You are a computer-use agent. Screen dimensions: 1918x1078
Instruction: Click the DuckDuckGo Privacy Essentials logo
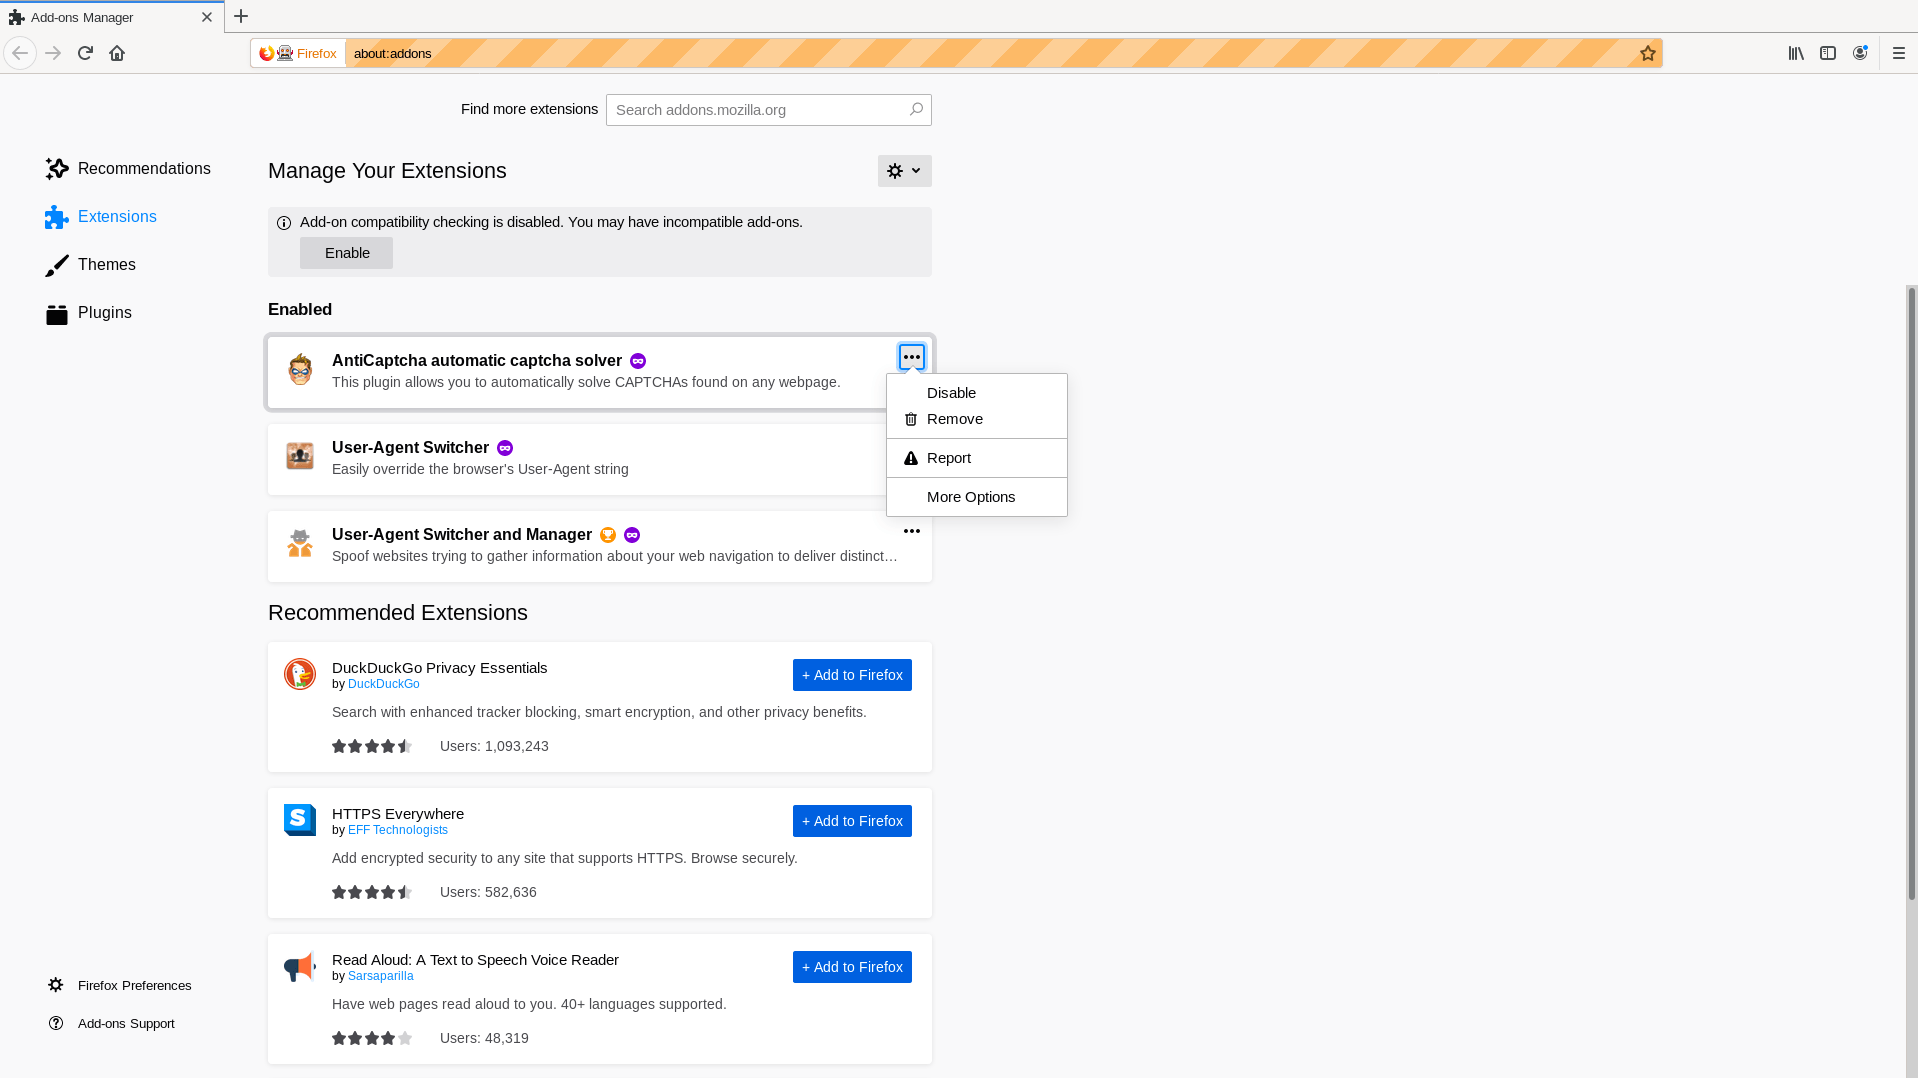click(300, 674)
